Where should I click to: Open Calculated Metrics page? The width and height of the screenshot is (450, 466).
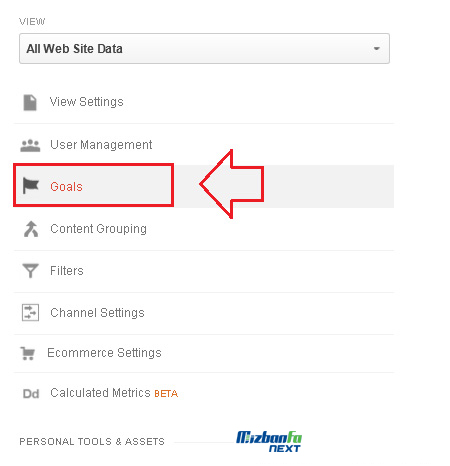(100, 393)
